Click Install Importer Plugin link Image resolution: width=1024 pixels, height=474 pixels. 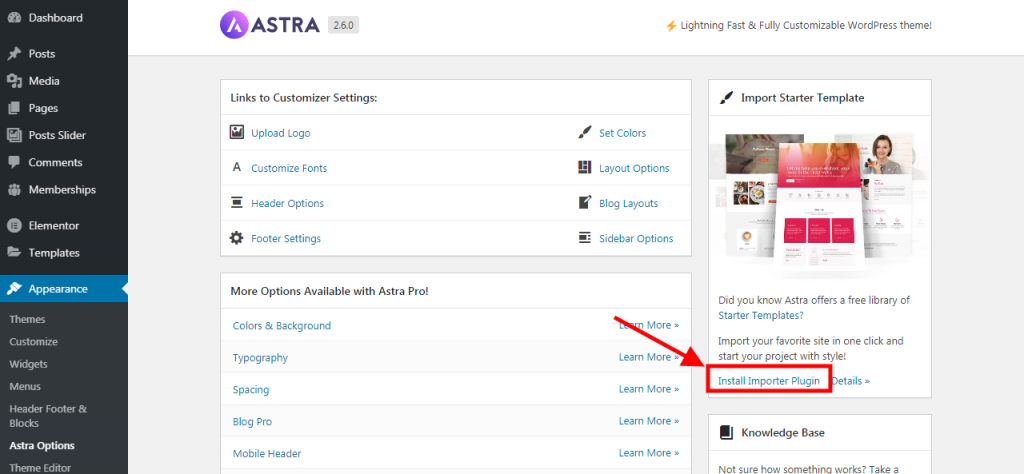click(x=769, y=381)
